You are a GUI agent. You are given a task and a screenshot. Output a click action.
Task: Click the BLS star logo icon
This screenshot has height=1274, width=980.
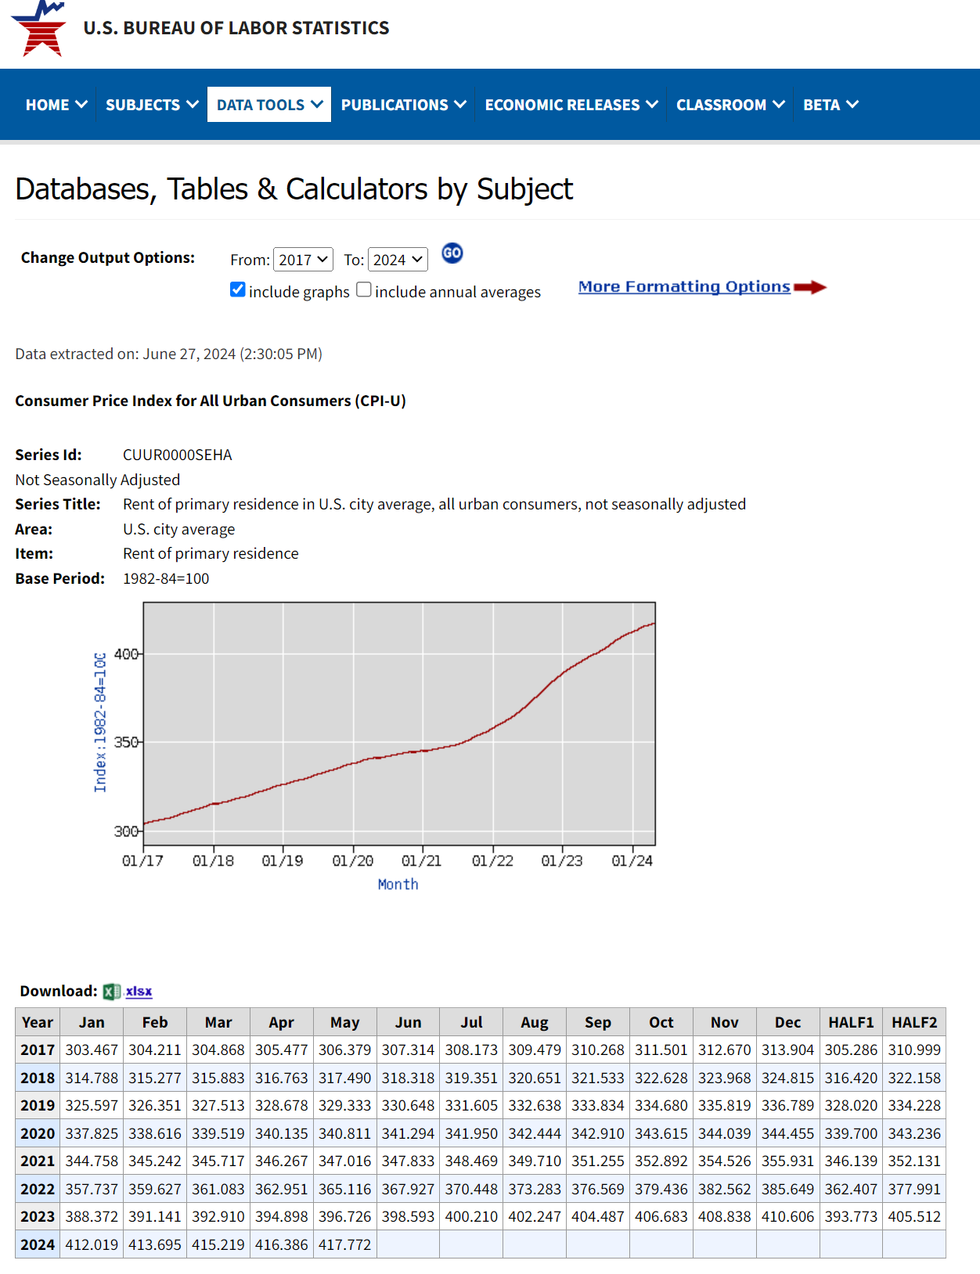[40, 28]
